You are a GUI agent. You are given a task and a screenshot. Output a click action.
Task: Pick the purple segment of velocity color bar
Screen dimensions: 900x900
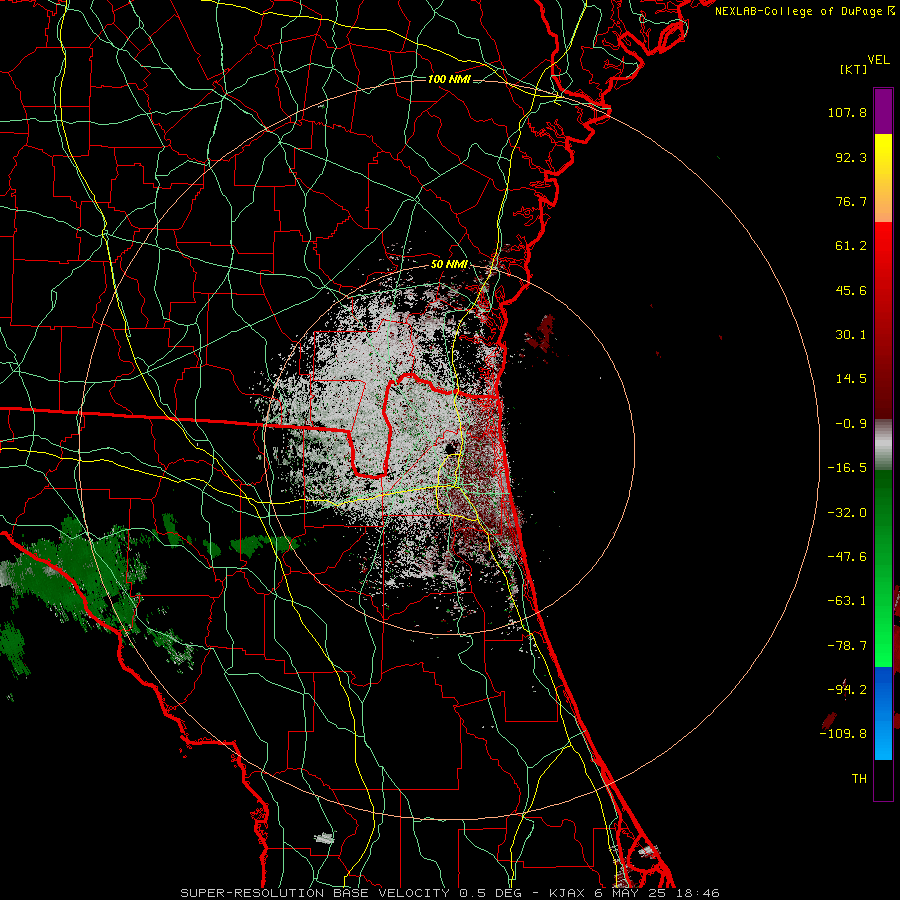pos(883,111)
